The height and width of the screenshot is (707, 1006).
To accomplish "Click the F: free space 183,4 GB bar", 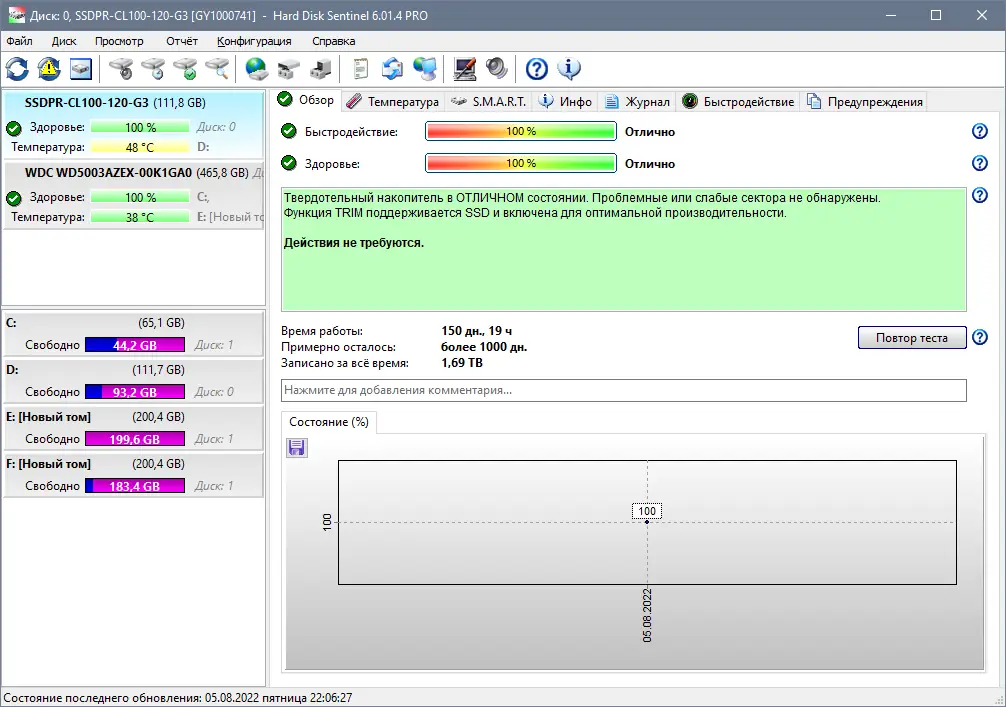I will pos(135,486).
